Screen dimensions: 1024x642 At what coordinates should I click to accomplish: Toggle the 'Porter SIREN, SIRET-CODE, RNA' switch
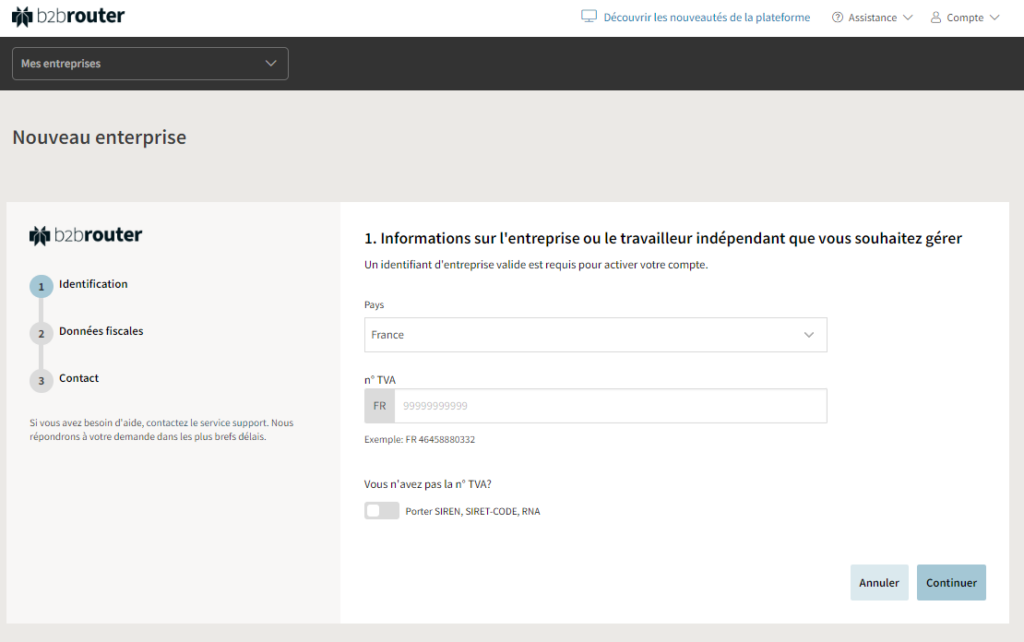click(381, 511)
